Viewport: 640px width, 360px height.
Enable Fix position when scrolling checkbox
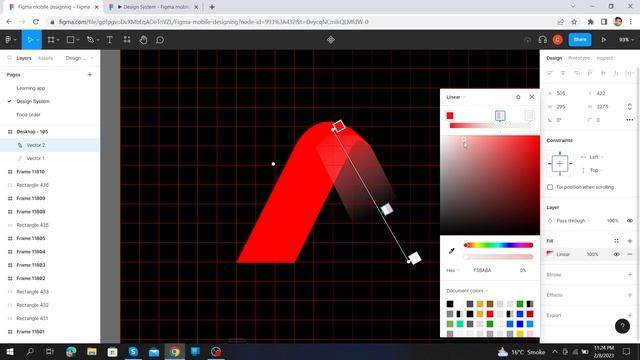(550, 187)
